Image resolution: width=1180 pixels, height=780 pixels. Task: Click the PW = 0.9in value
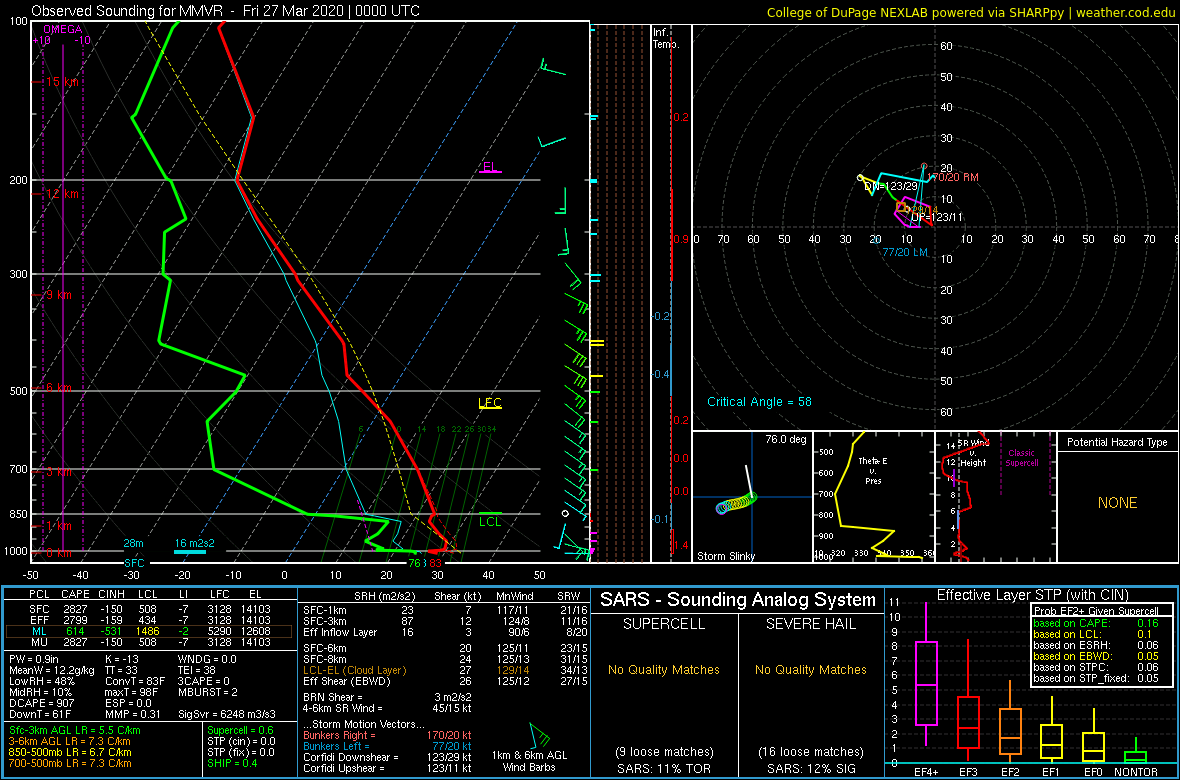[x=36, y=659]
